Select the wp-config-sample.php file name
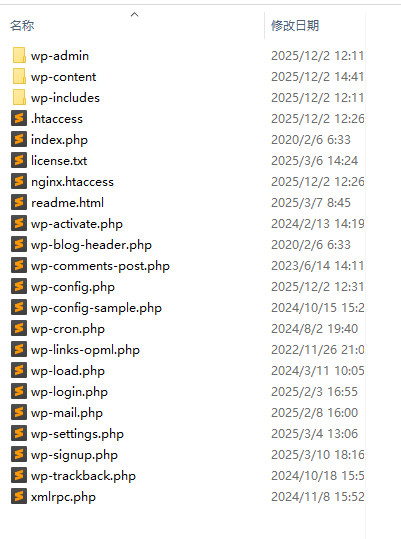401x539 pixels. [x=96, y=308]
